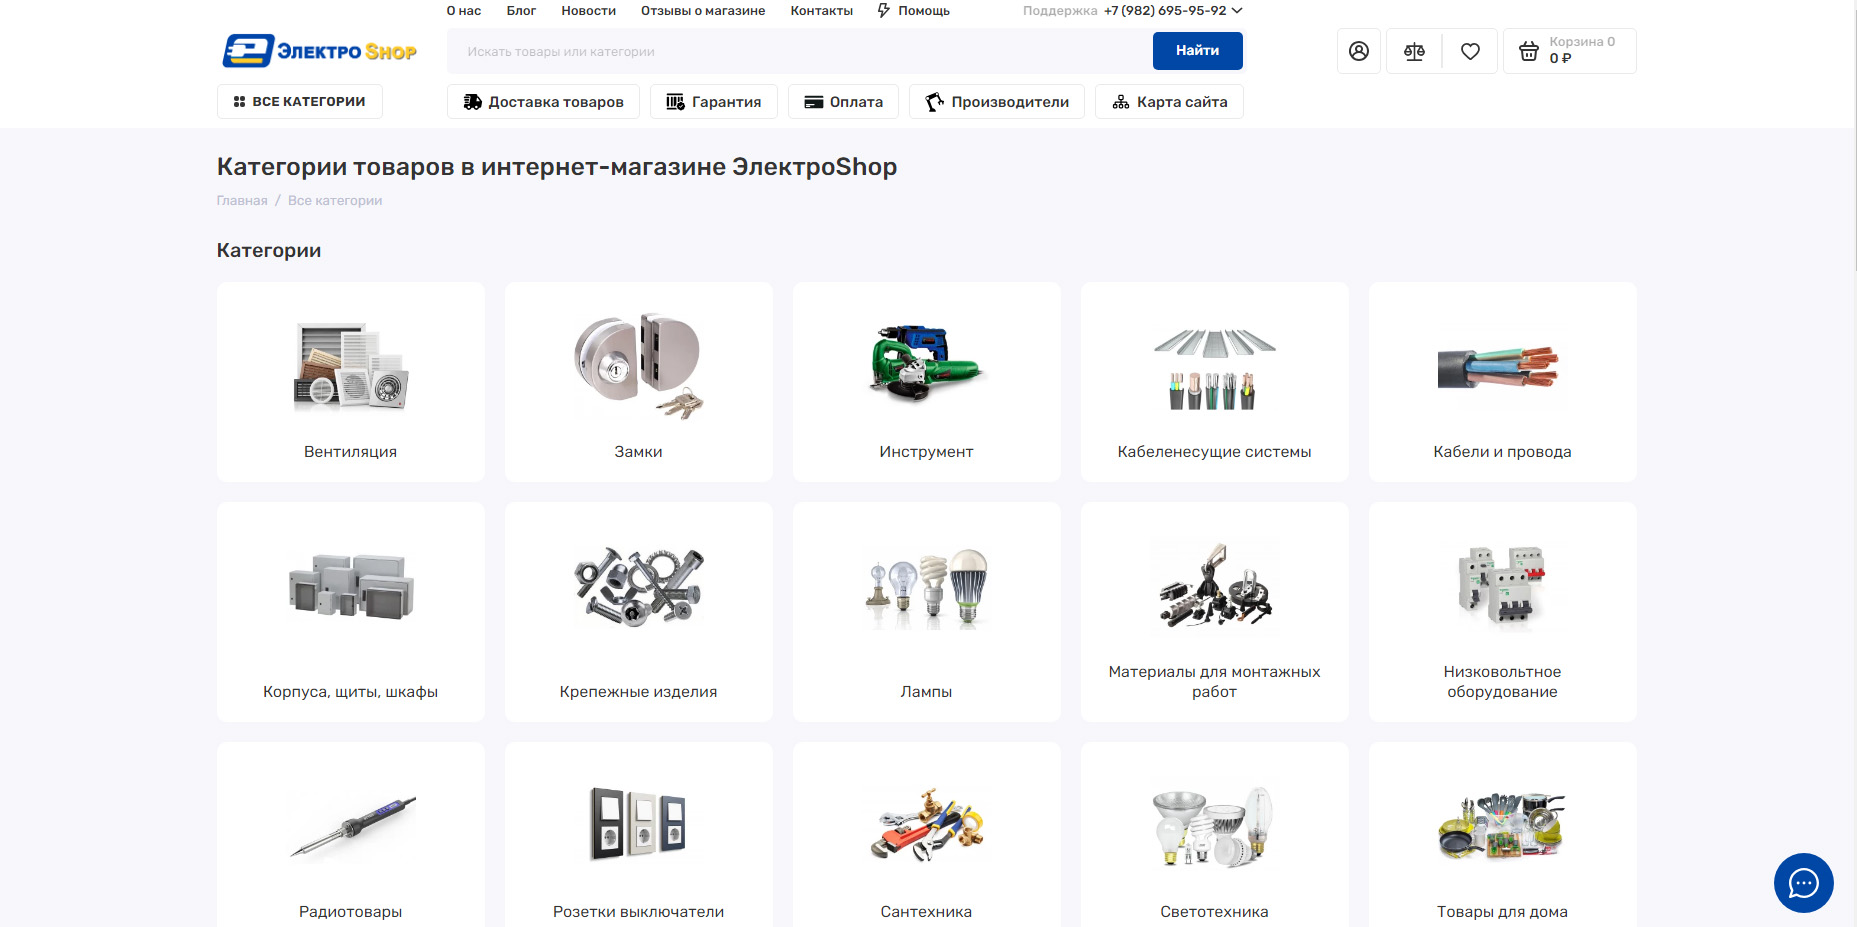Viewport: 1857px width, 927px height.
Task: Open Крепежные изделия bolts image
Action: click(x=639, y=586)
